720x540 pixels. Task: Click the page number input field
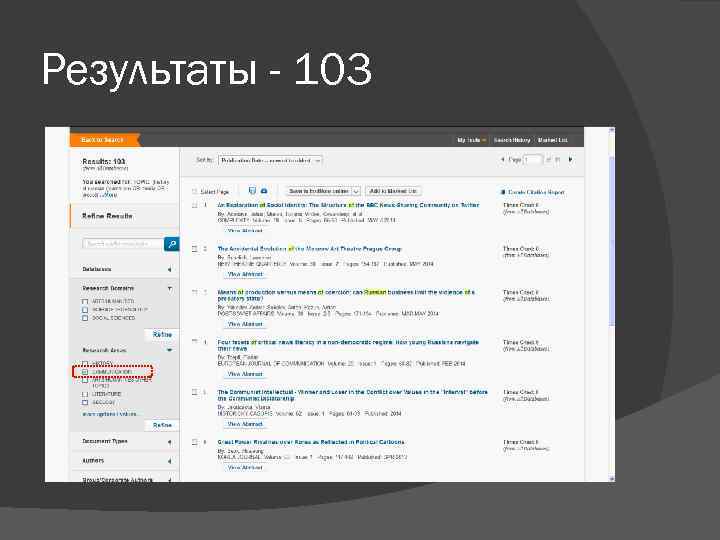[x=533, y=160]
